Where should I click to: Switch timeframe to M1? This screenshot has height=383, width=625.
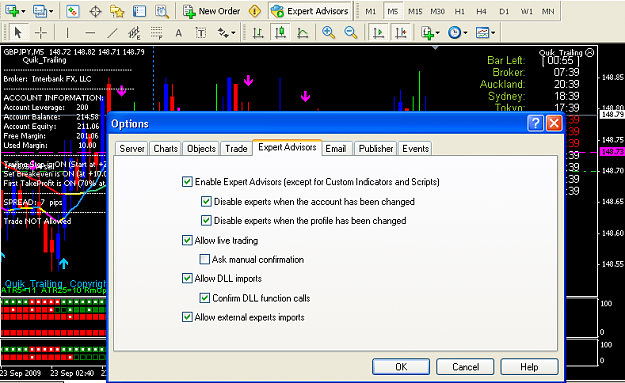(371, 12)
